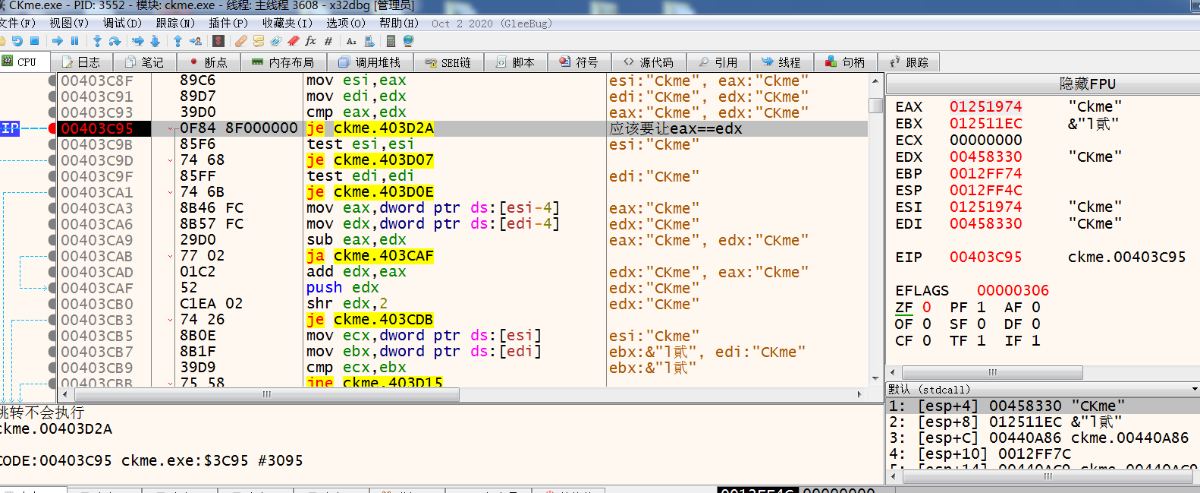Click the globe check-updates icon
The image size is (1200, 493).
click(x=408, y=41)
